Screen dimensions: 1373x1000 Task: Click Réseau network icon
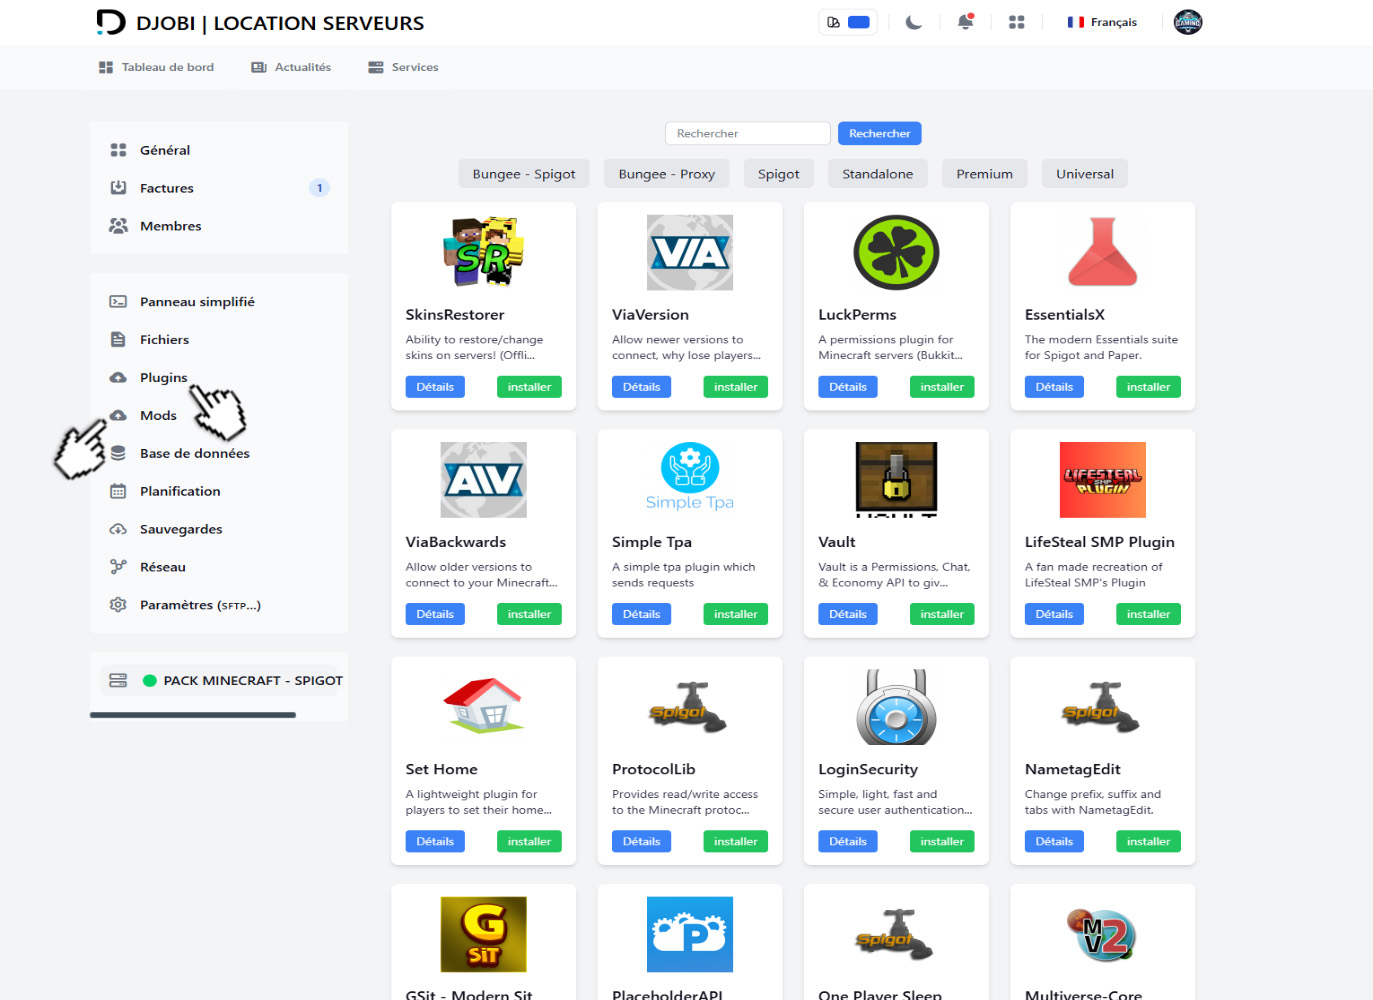(118, 567)
